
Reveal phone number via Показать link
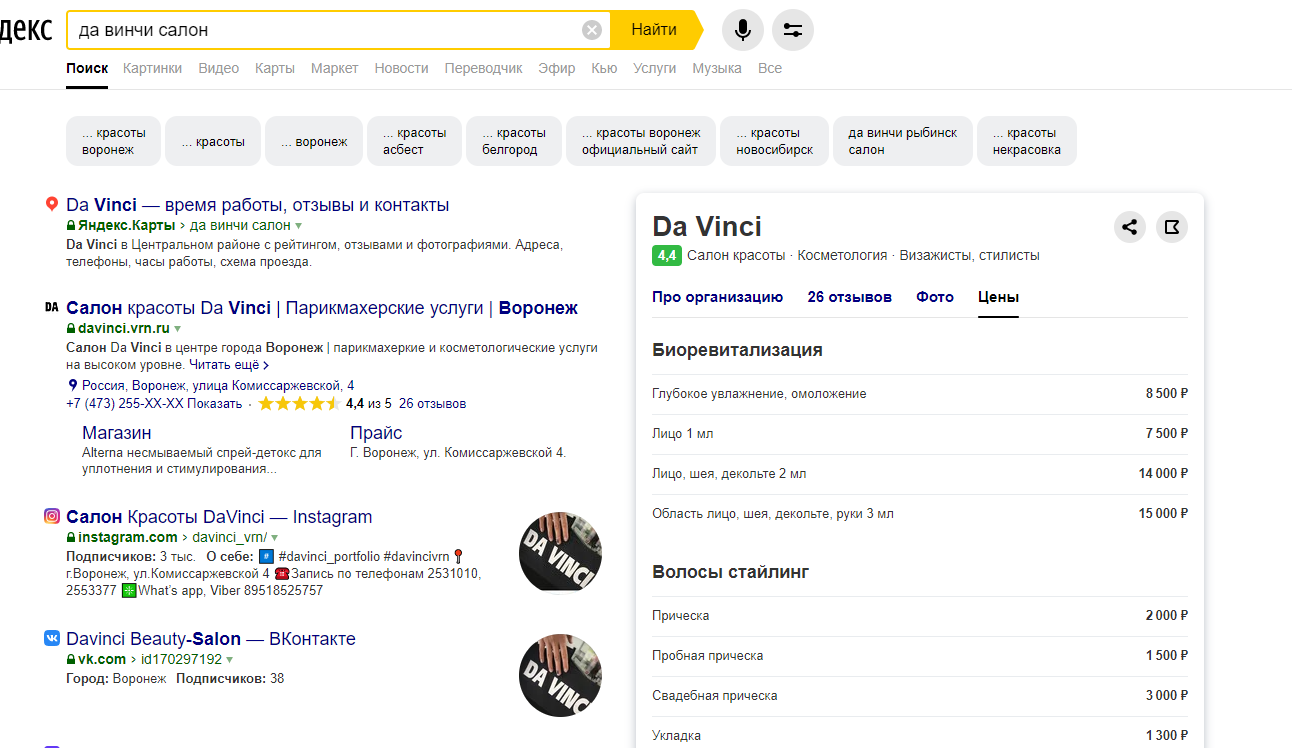[214, 404]
